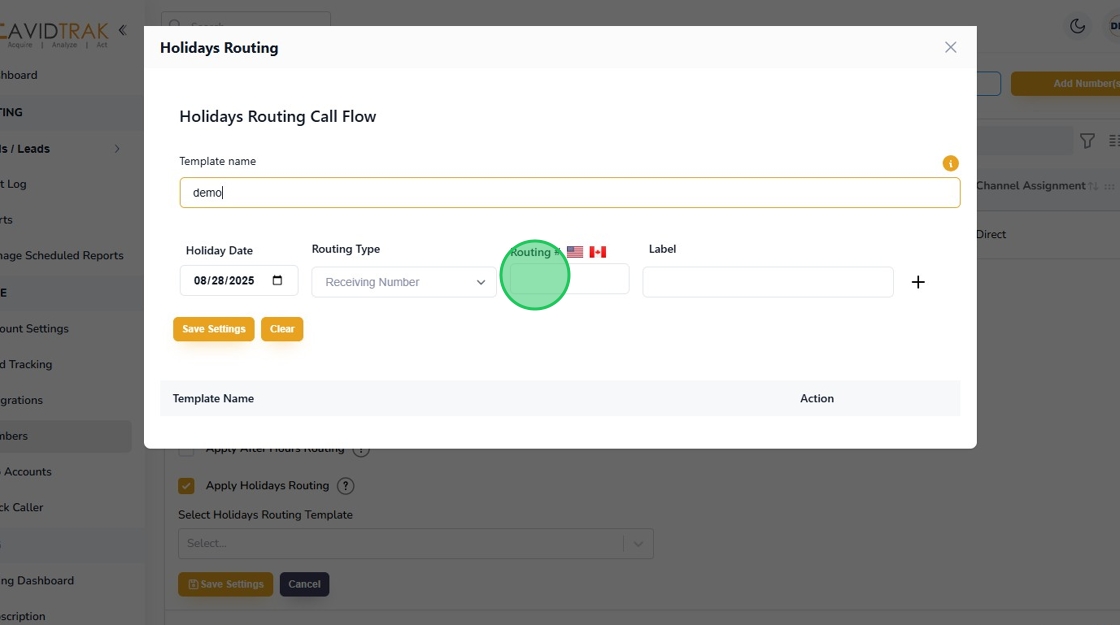Click the help icon beside Apply Holidays Routing
1120x625 pixels.
pyautogui.click(x=346, y=486)
